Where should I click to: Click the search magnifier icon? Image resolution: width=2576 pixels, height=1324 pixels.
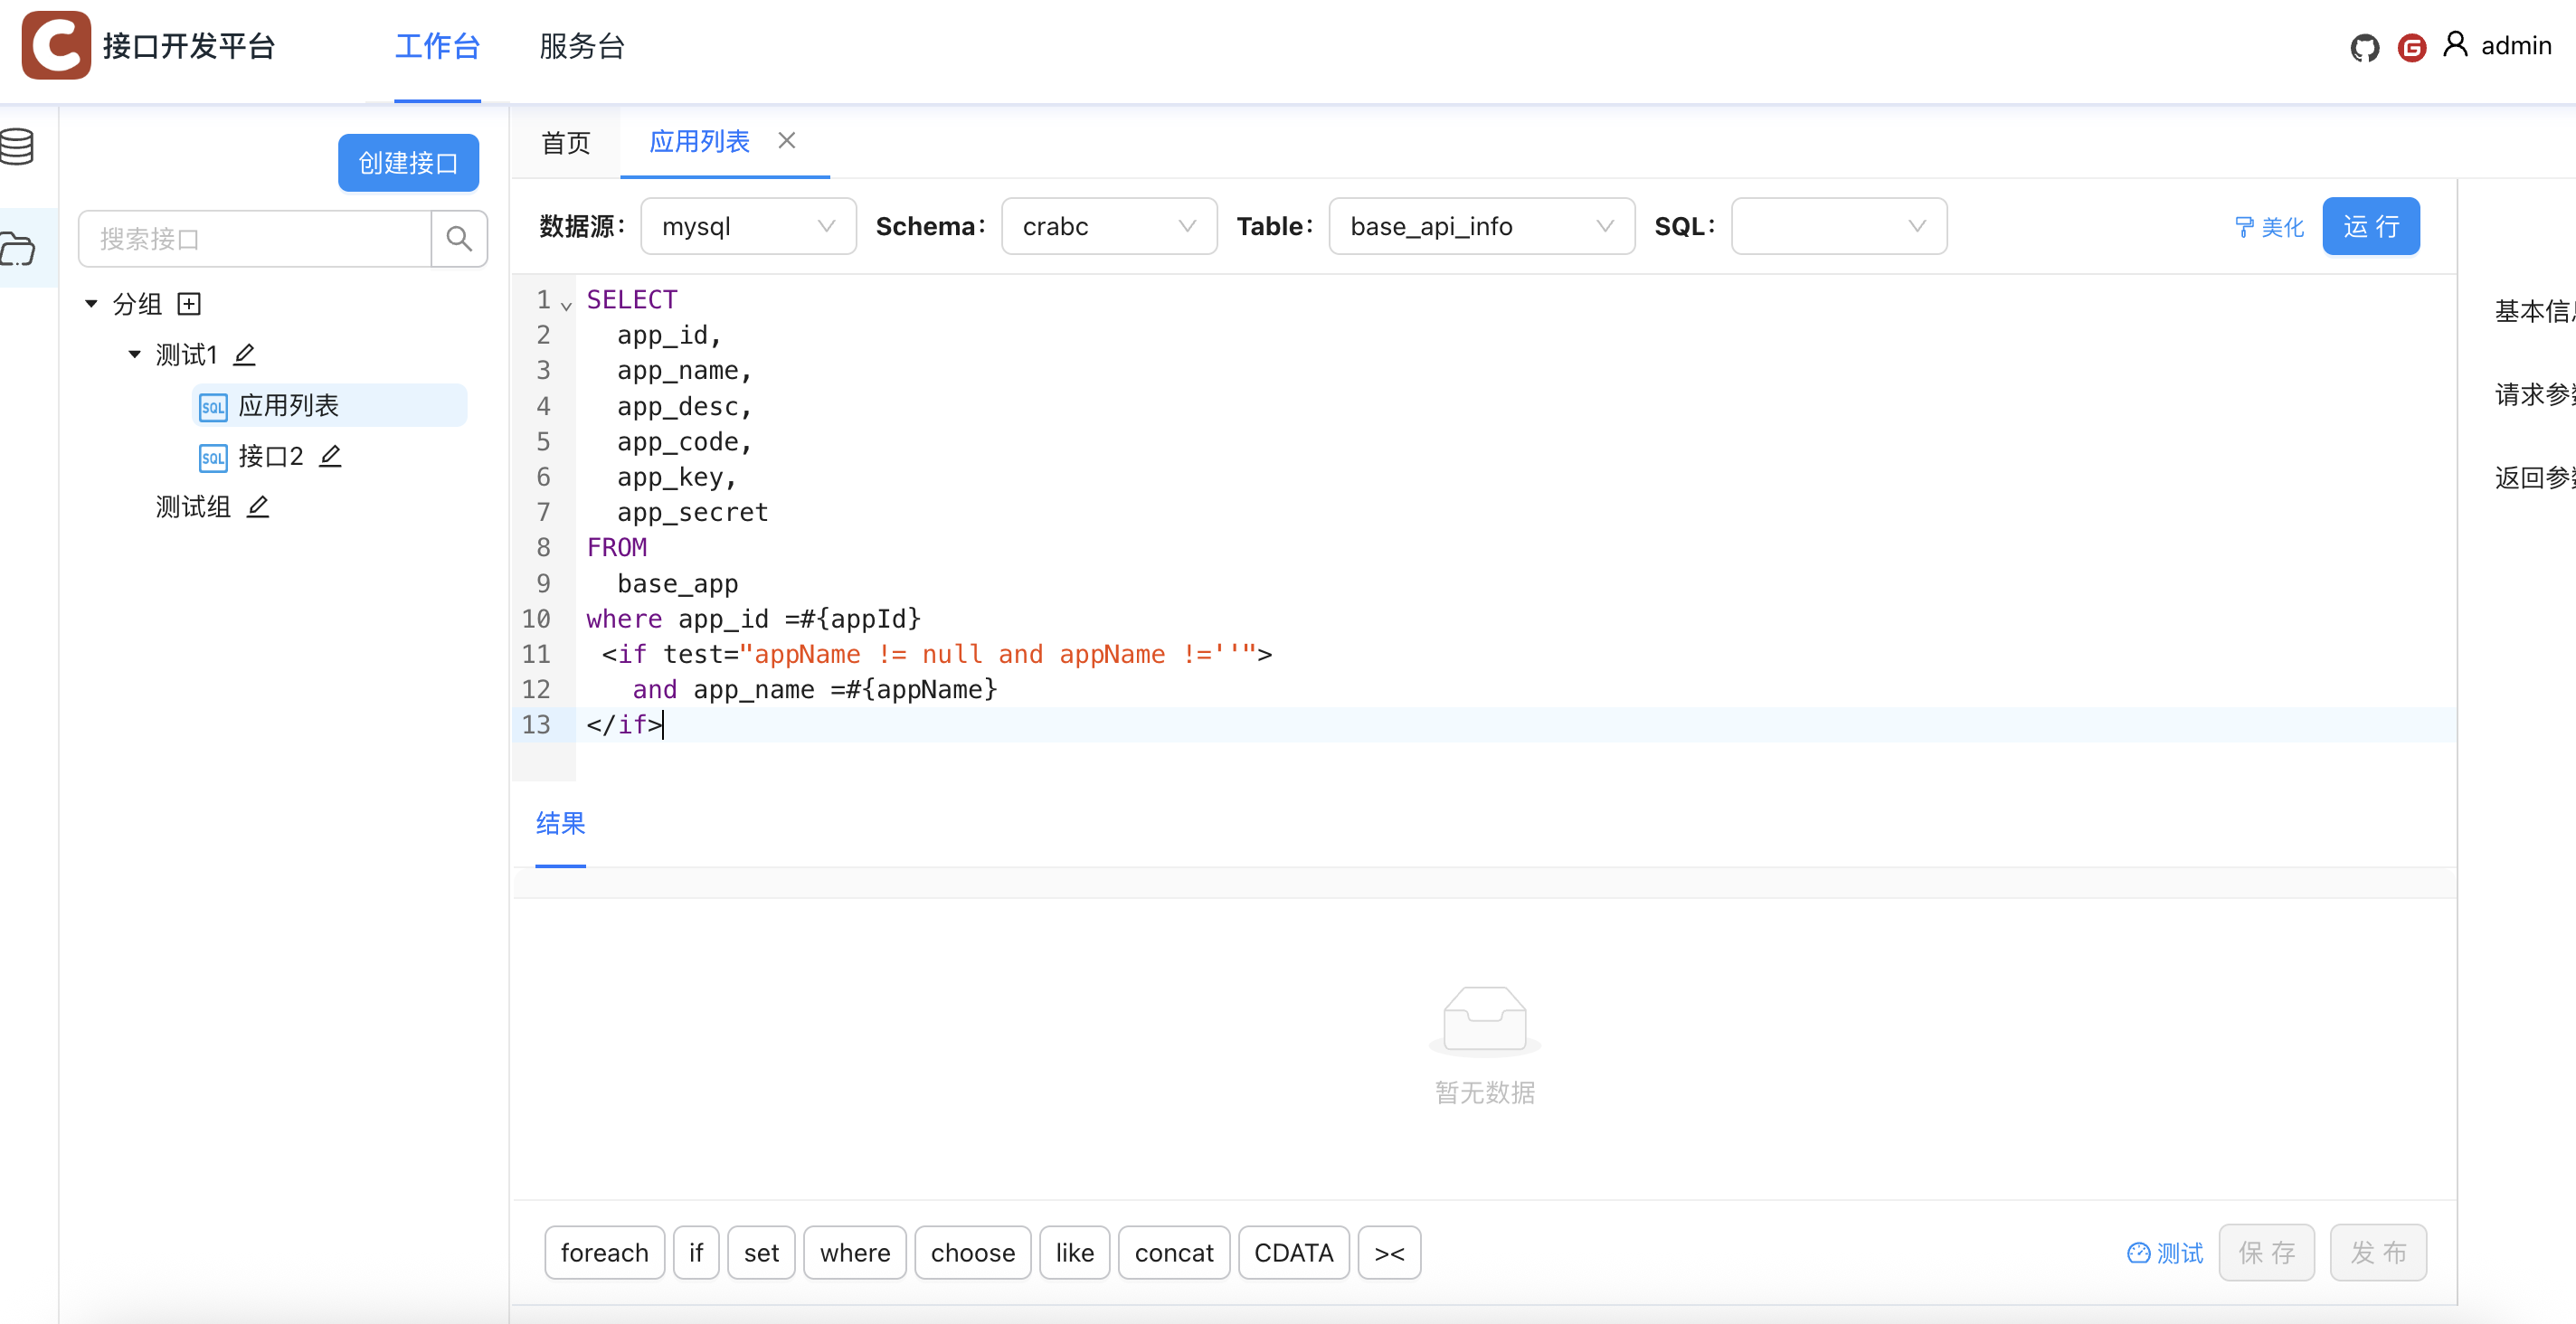coord(459,238)
